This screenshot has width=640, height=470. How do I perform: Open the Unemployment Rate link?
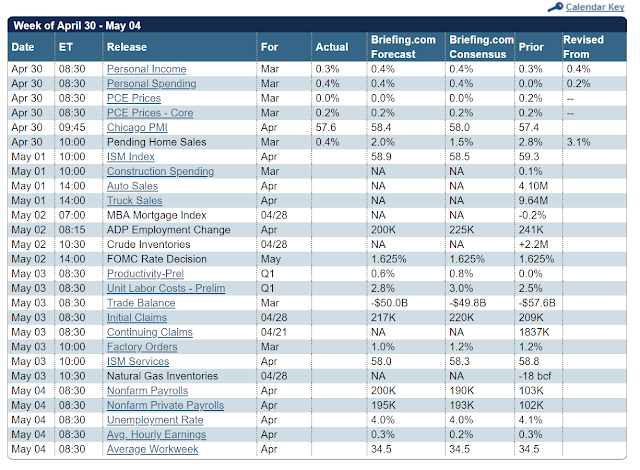coord(155,420)
